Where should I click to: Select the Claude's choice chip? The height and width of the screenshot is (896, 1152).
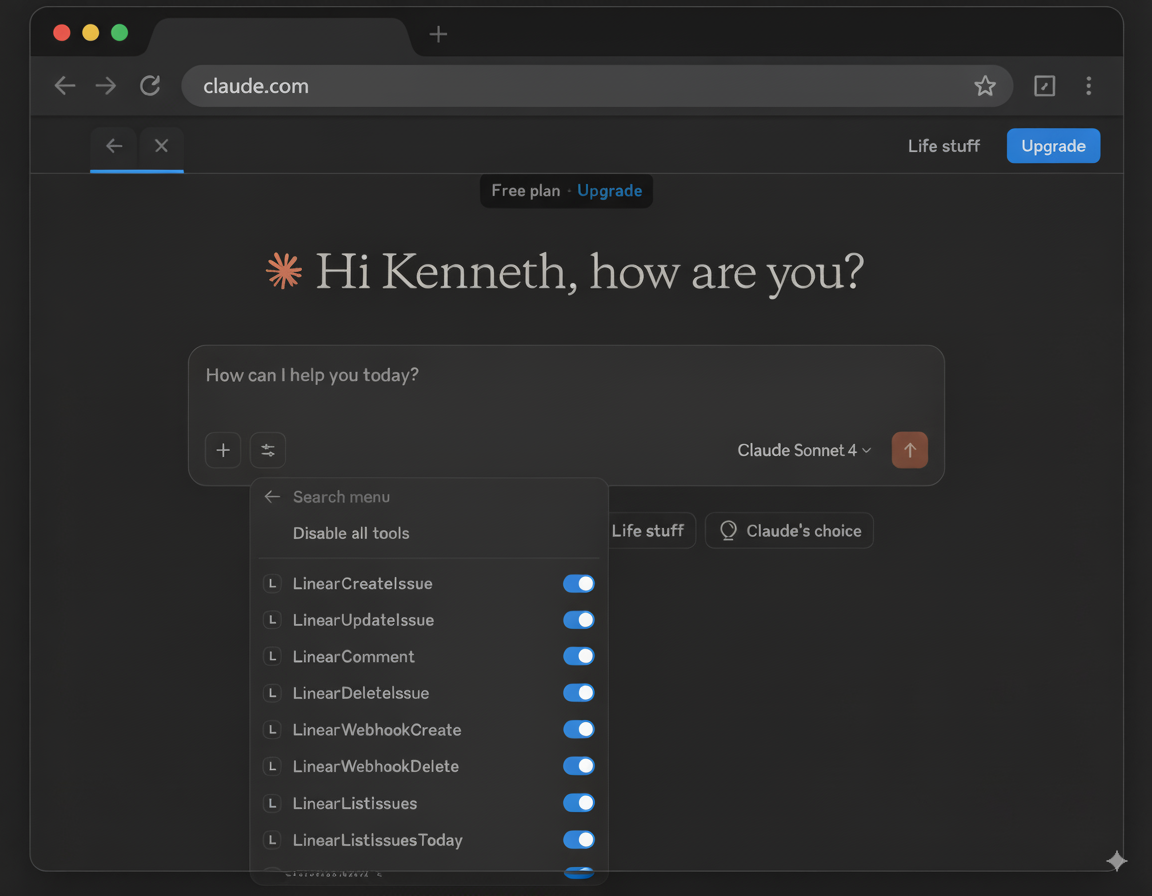789,530
